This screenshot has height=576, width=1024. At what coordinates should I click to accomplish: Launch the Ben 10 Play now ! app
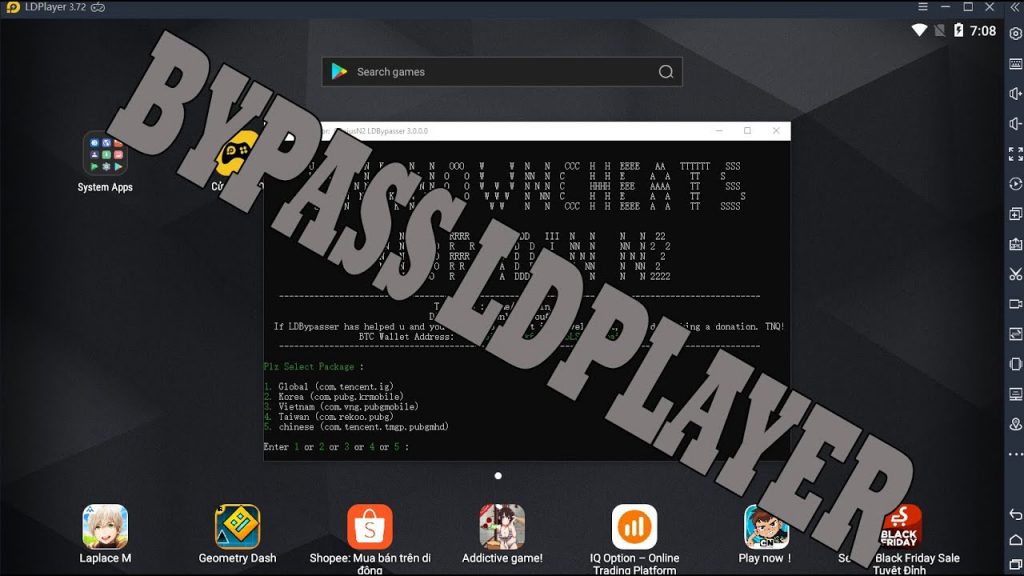765,534
